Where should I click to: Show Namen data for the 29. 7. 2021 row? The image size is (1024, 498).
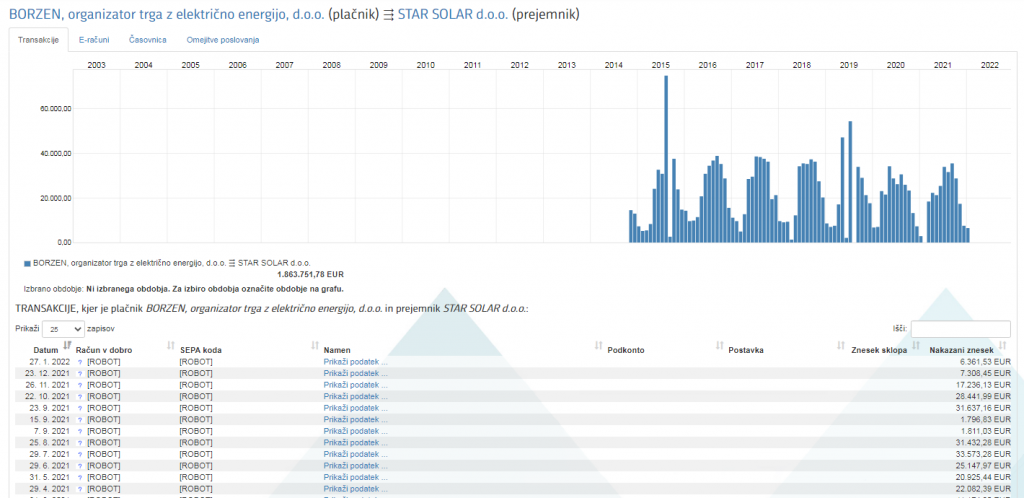pos(355,454)
